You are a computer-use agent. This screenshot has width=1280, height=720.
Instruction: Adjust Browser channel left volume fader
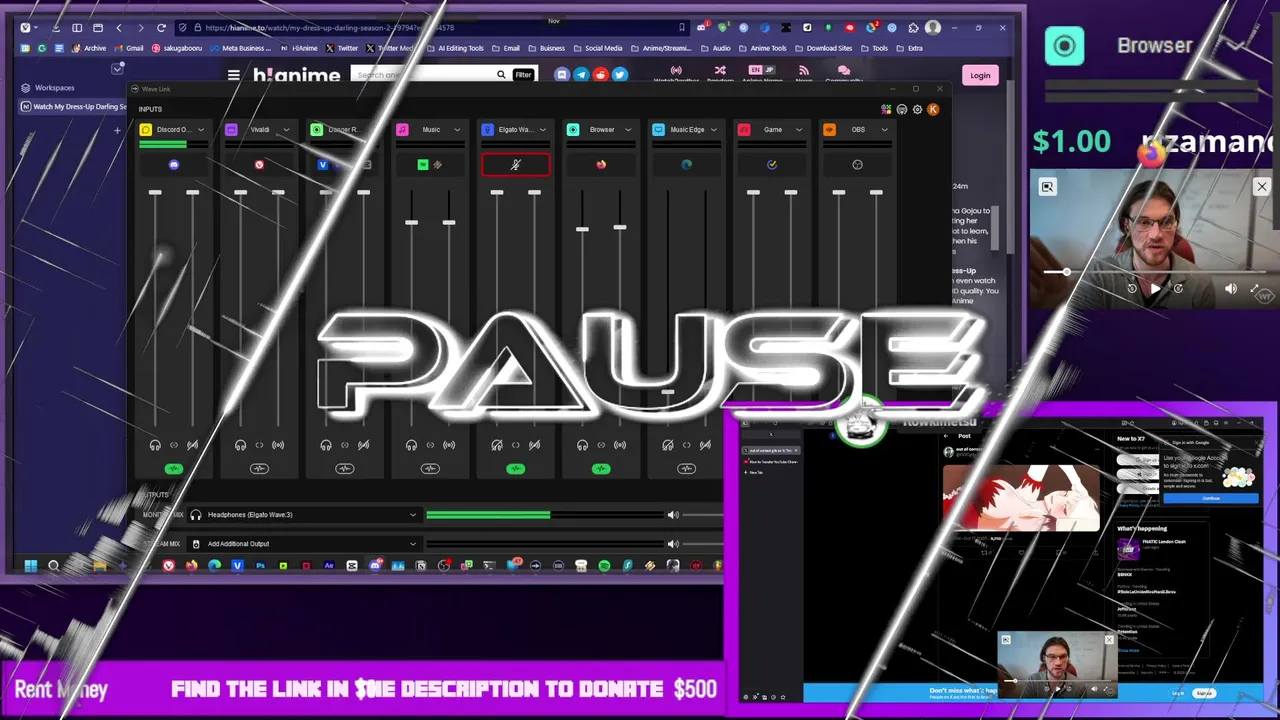pyautogui.click(x=582, y=229)
